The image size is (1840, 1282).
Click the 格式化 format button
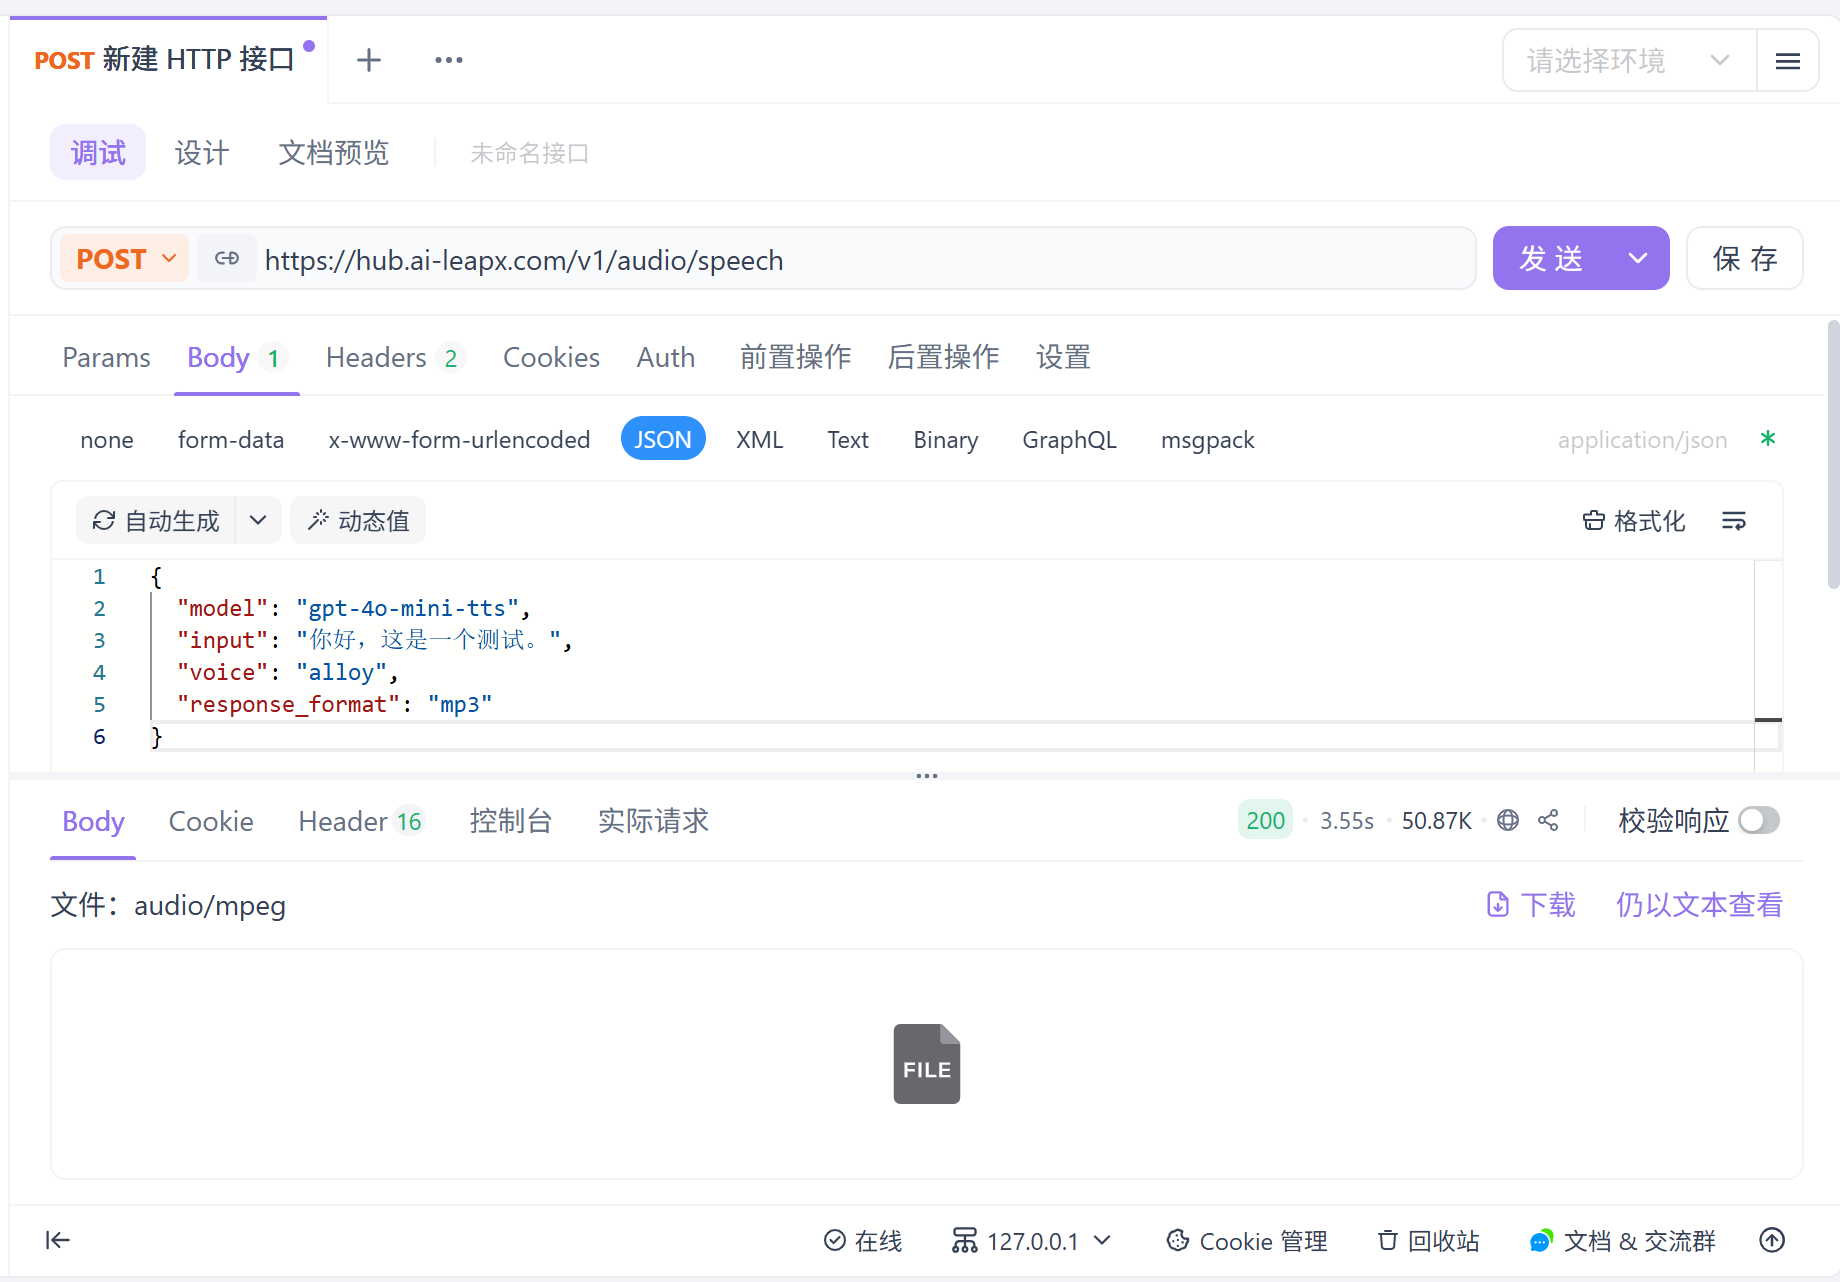[x=1634, y=521]
